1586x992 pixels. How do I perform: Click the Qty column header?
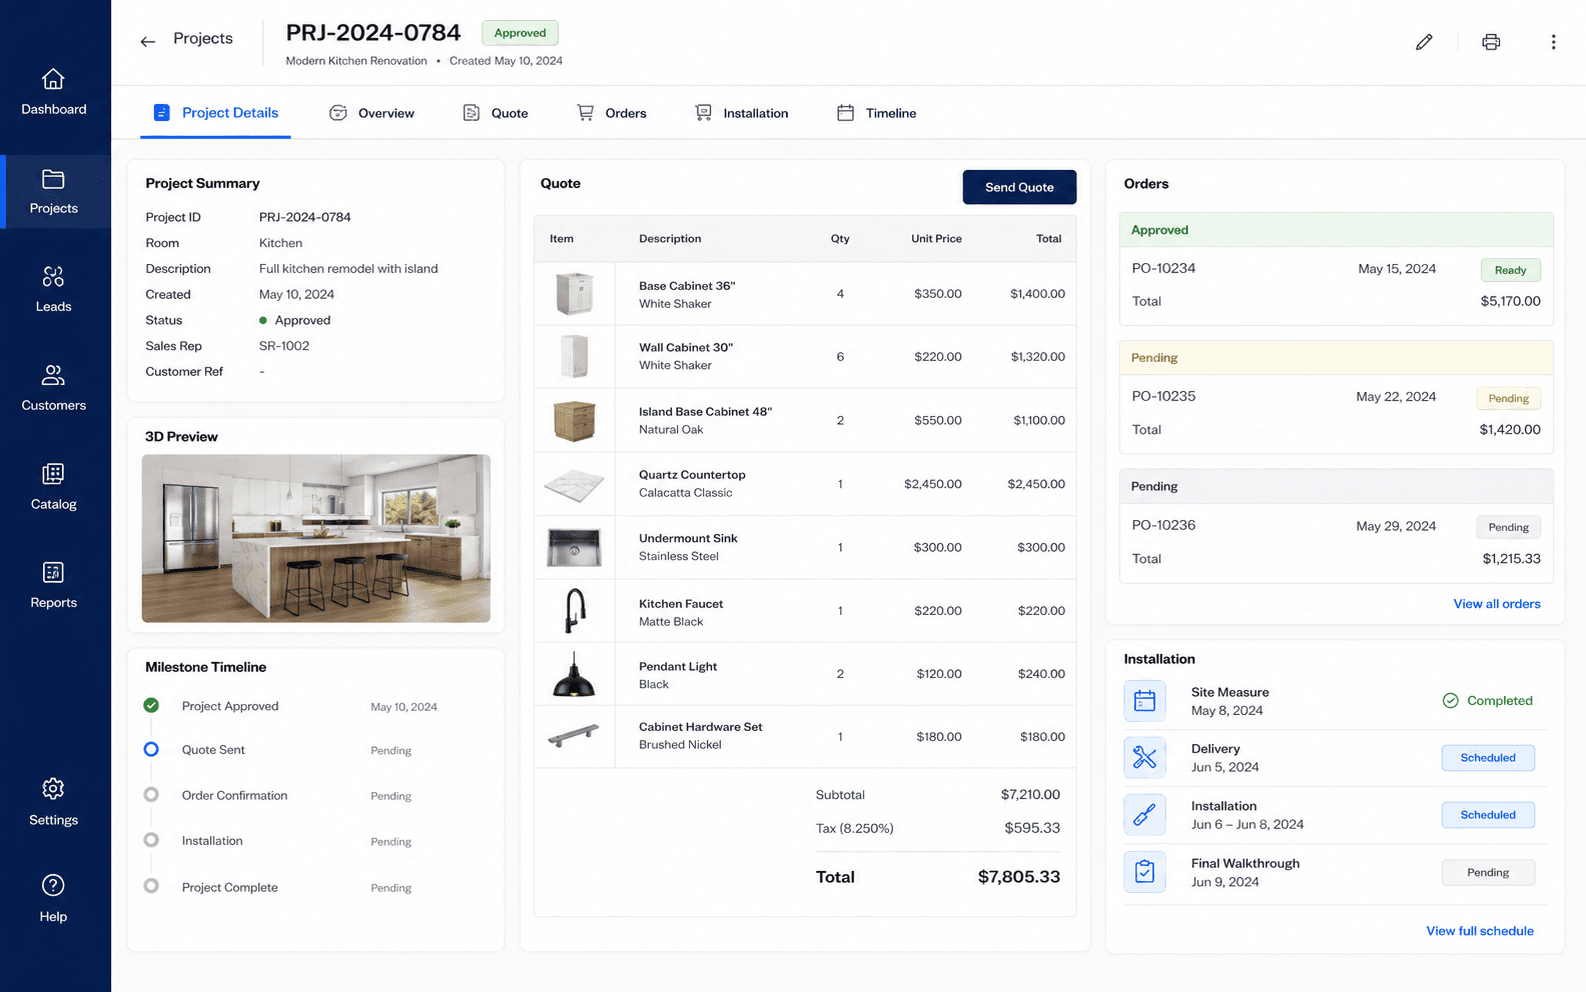pos(840,239)
